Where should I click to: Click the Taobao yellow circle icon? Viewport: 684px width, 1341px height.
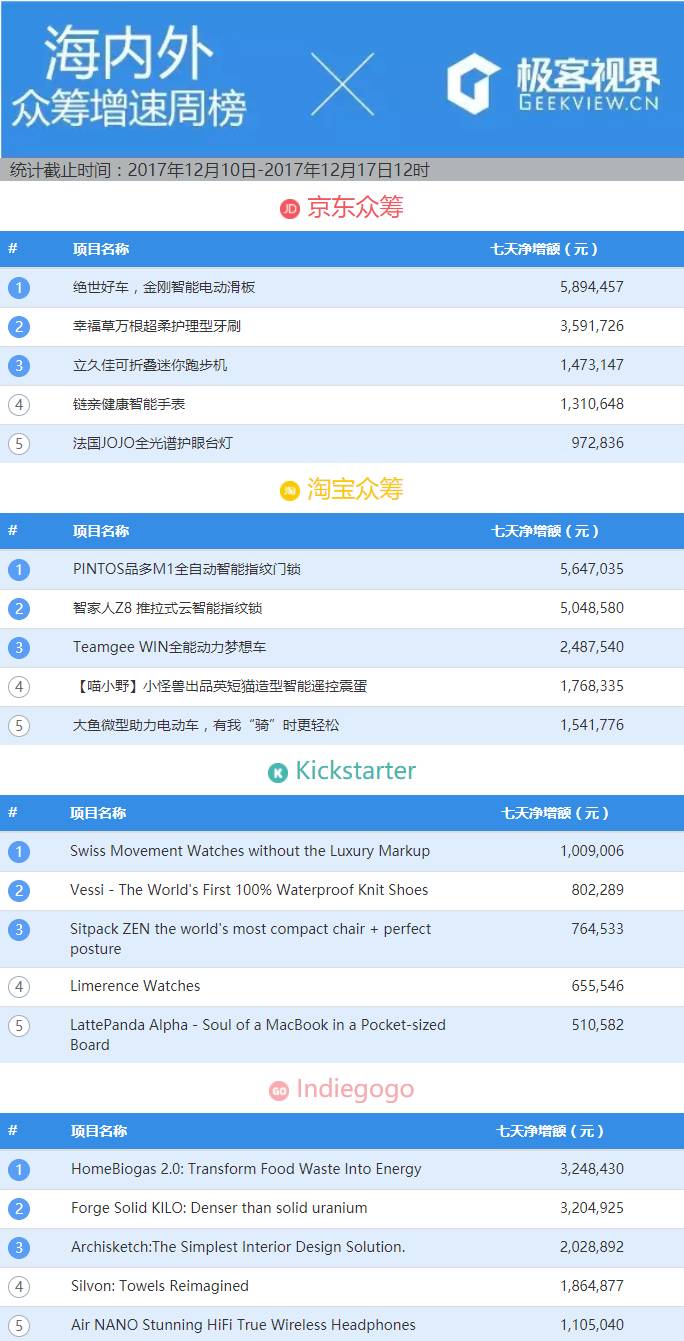point(290,491)
